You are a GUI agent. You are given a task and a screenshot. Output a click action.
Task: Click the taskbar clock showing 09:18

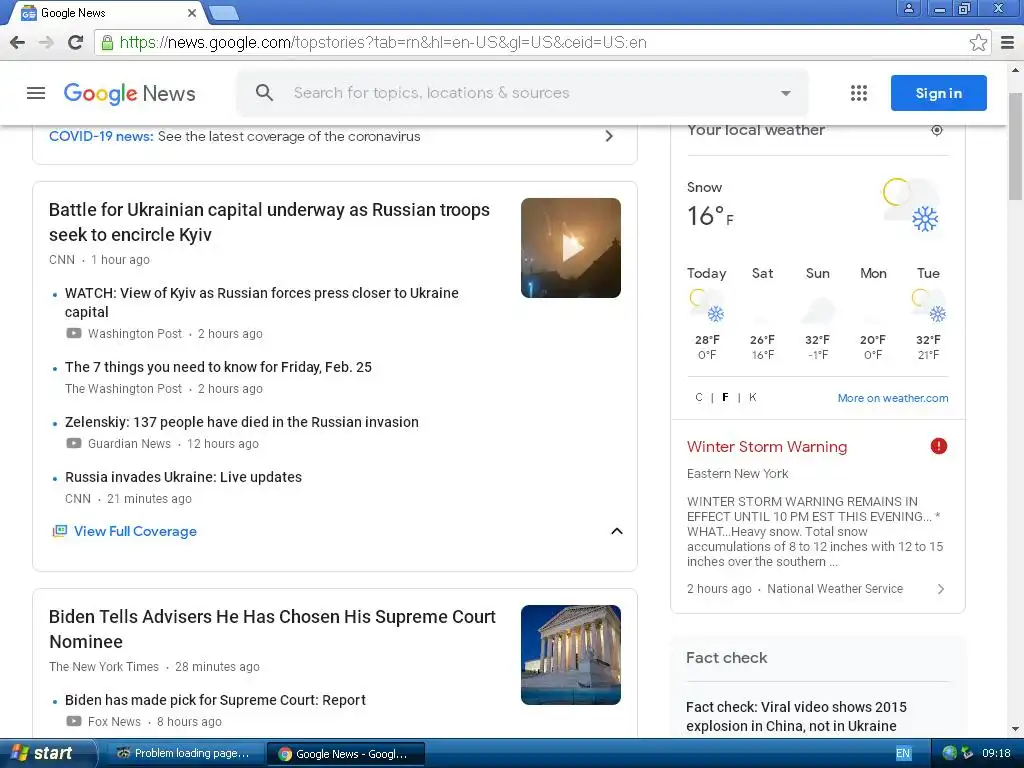[996, 753]
